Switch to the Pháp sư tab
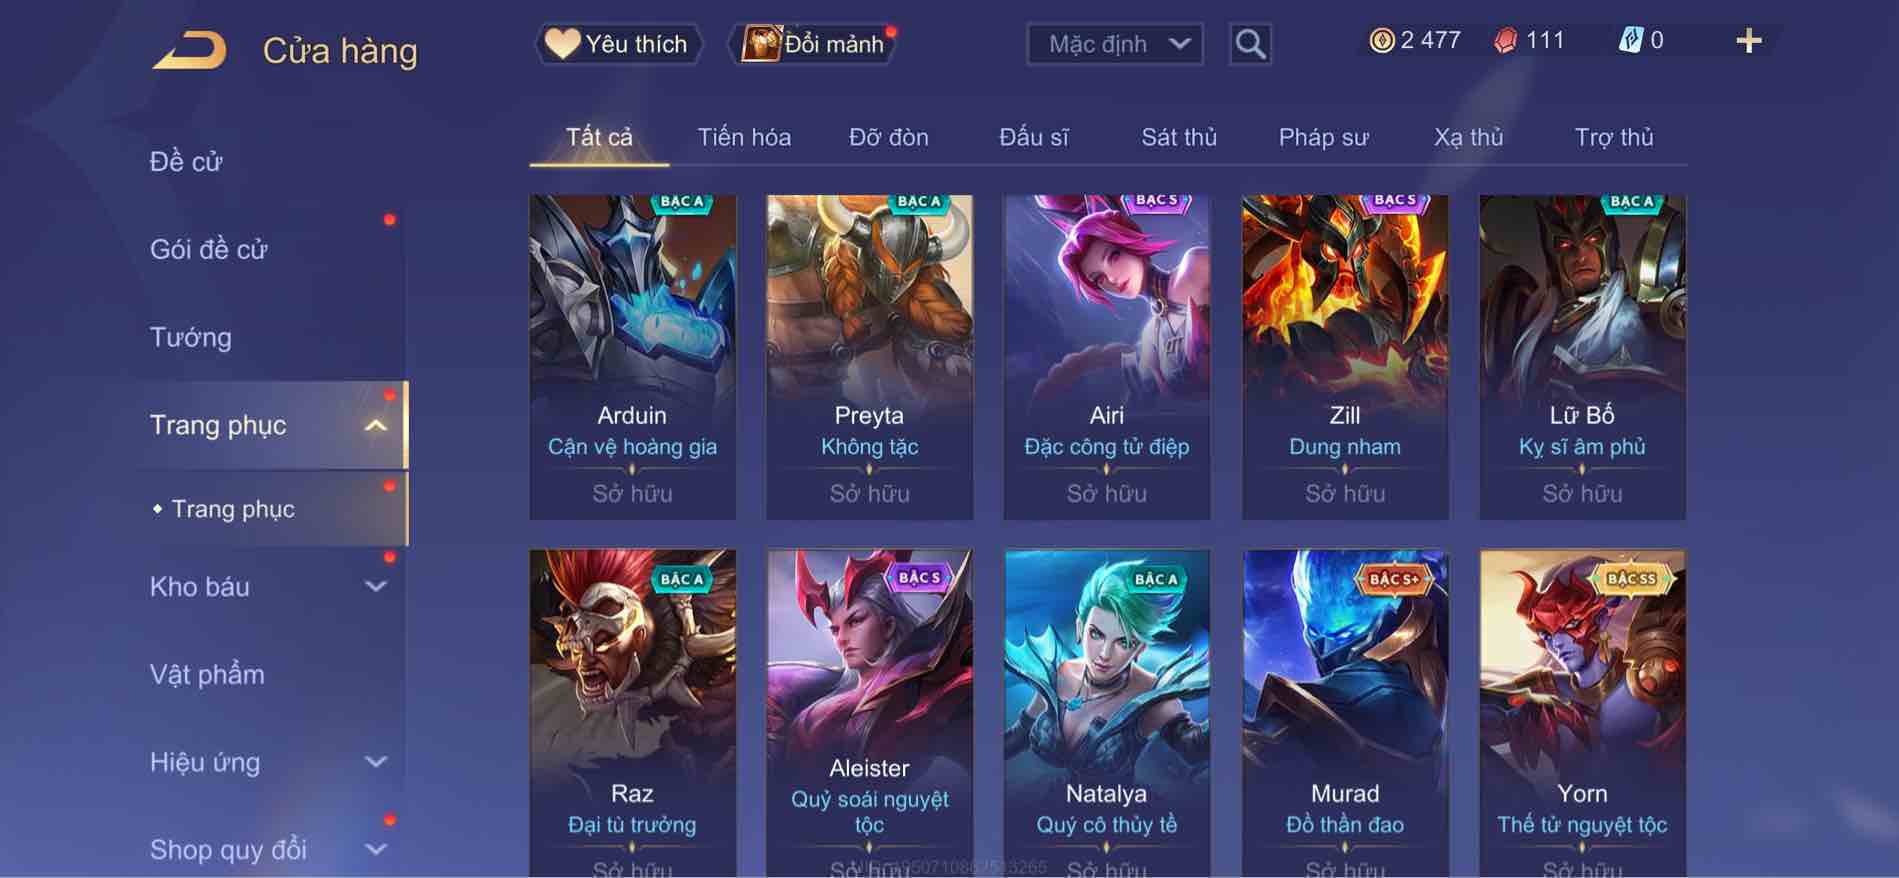Viewport: 1899px width, 878px height. [1323, 137]
